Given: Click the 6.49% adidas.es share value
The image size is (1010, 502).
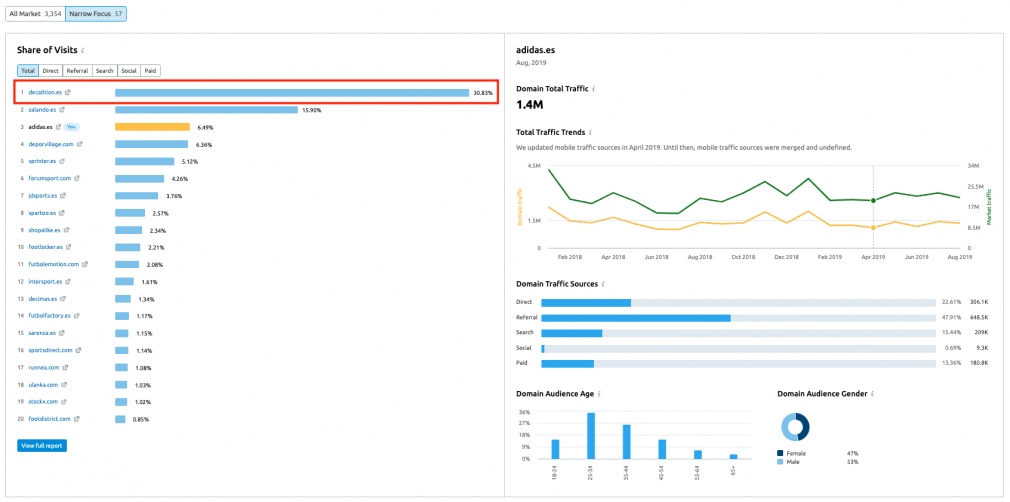Looking at the screenshot, I should 205,128.
